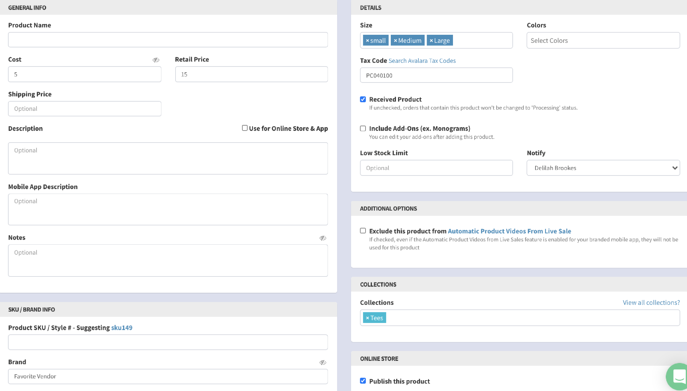Toggle visibility icon next to Brand
Image resolution: width=687 pixels, height=391 pixels.
[x=322, y=363]
